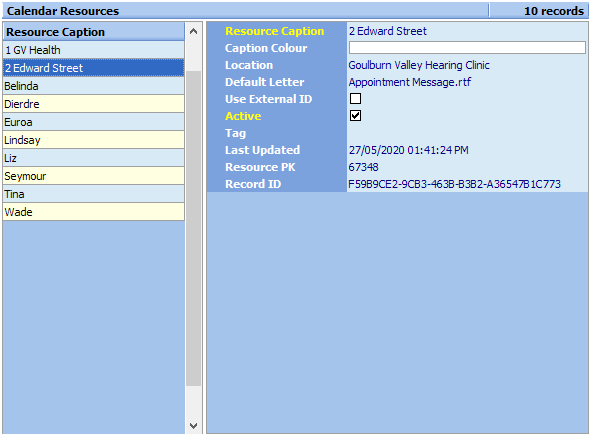This screenshot has height=436, width=591.
Task: Uncheck the Active checkbox
Action: [355, 116]
